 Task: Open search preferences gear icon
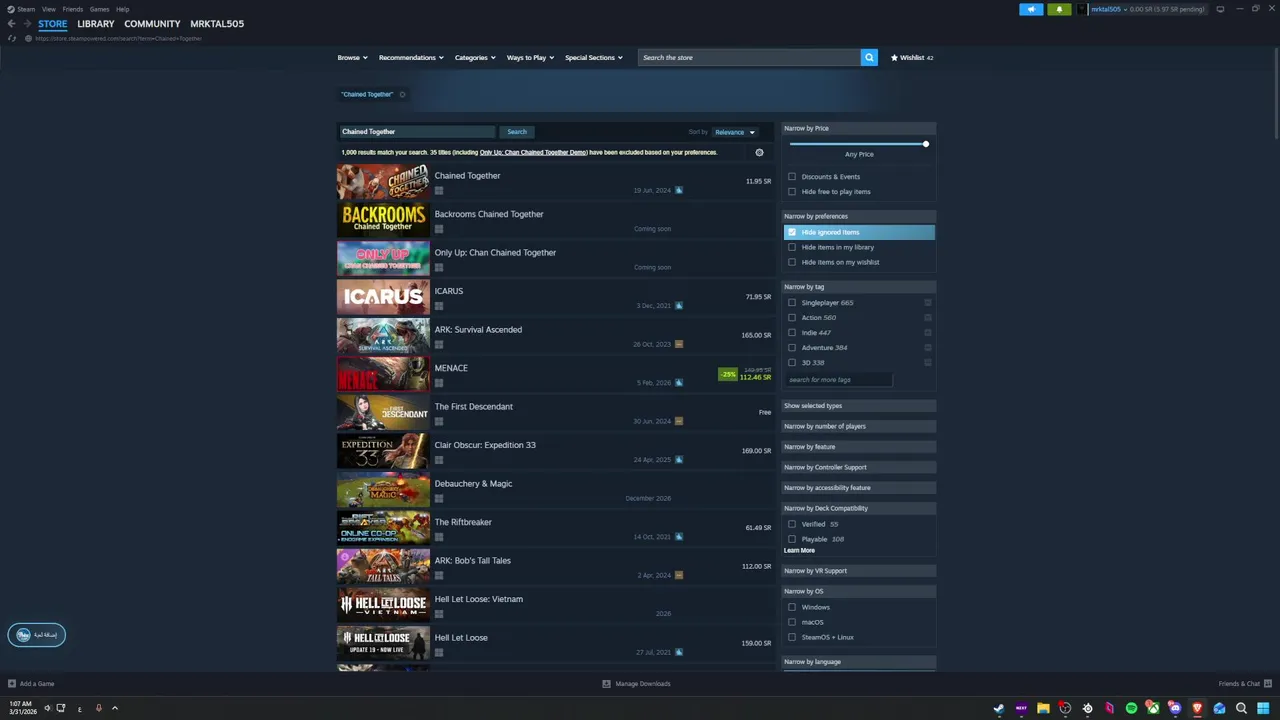click(759, 153)
